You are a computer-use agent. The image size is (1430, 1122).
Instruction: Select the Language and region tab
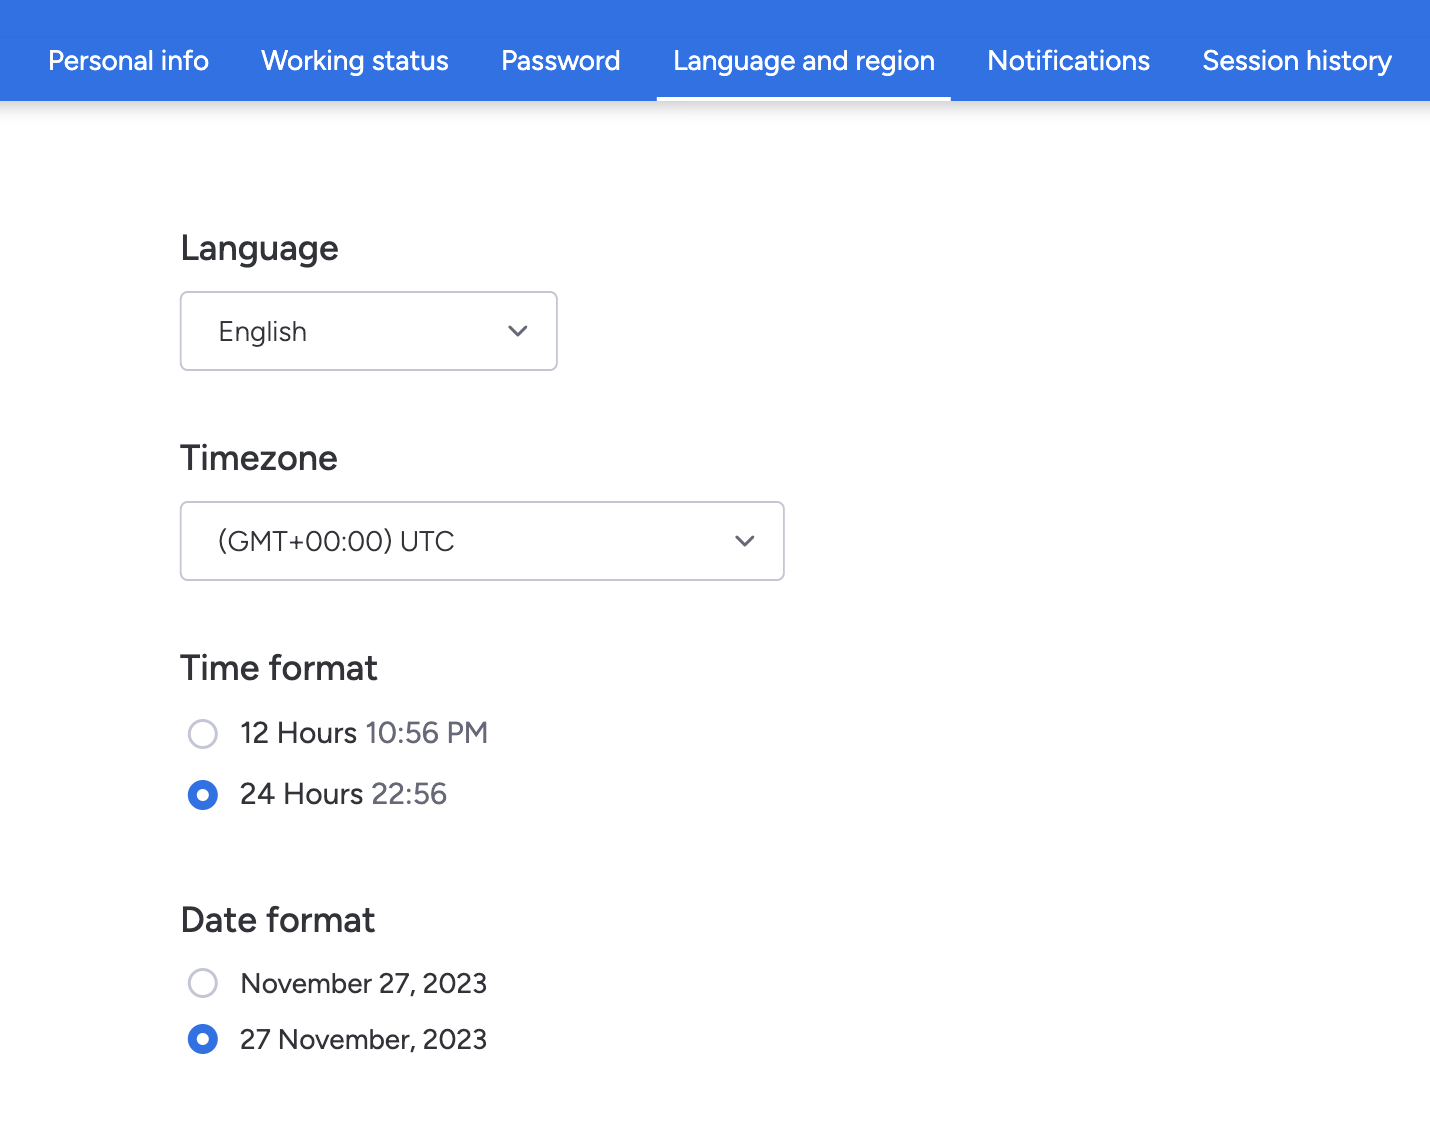(803, 60)
